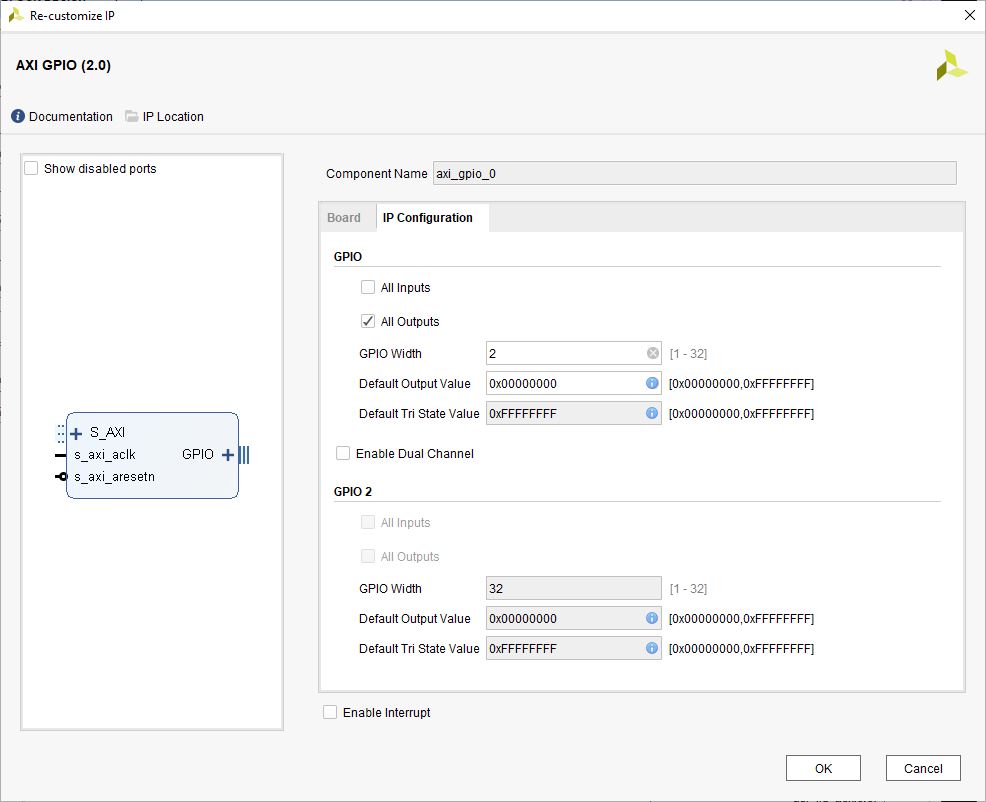Viewport: 986px width, 802px height.
Task: Click the IP Location folder icon
Action: (132, 116)
